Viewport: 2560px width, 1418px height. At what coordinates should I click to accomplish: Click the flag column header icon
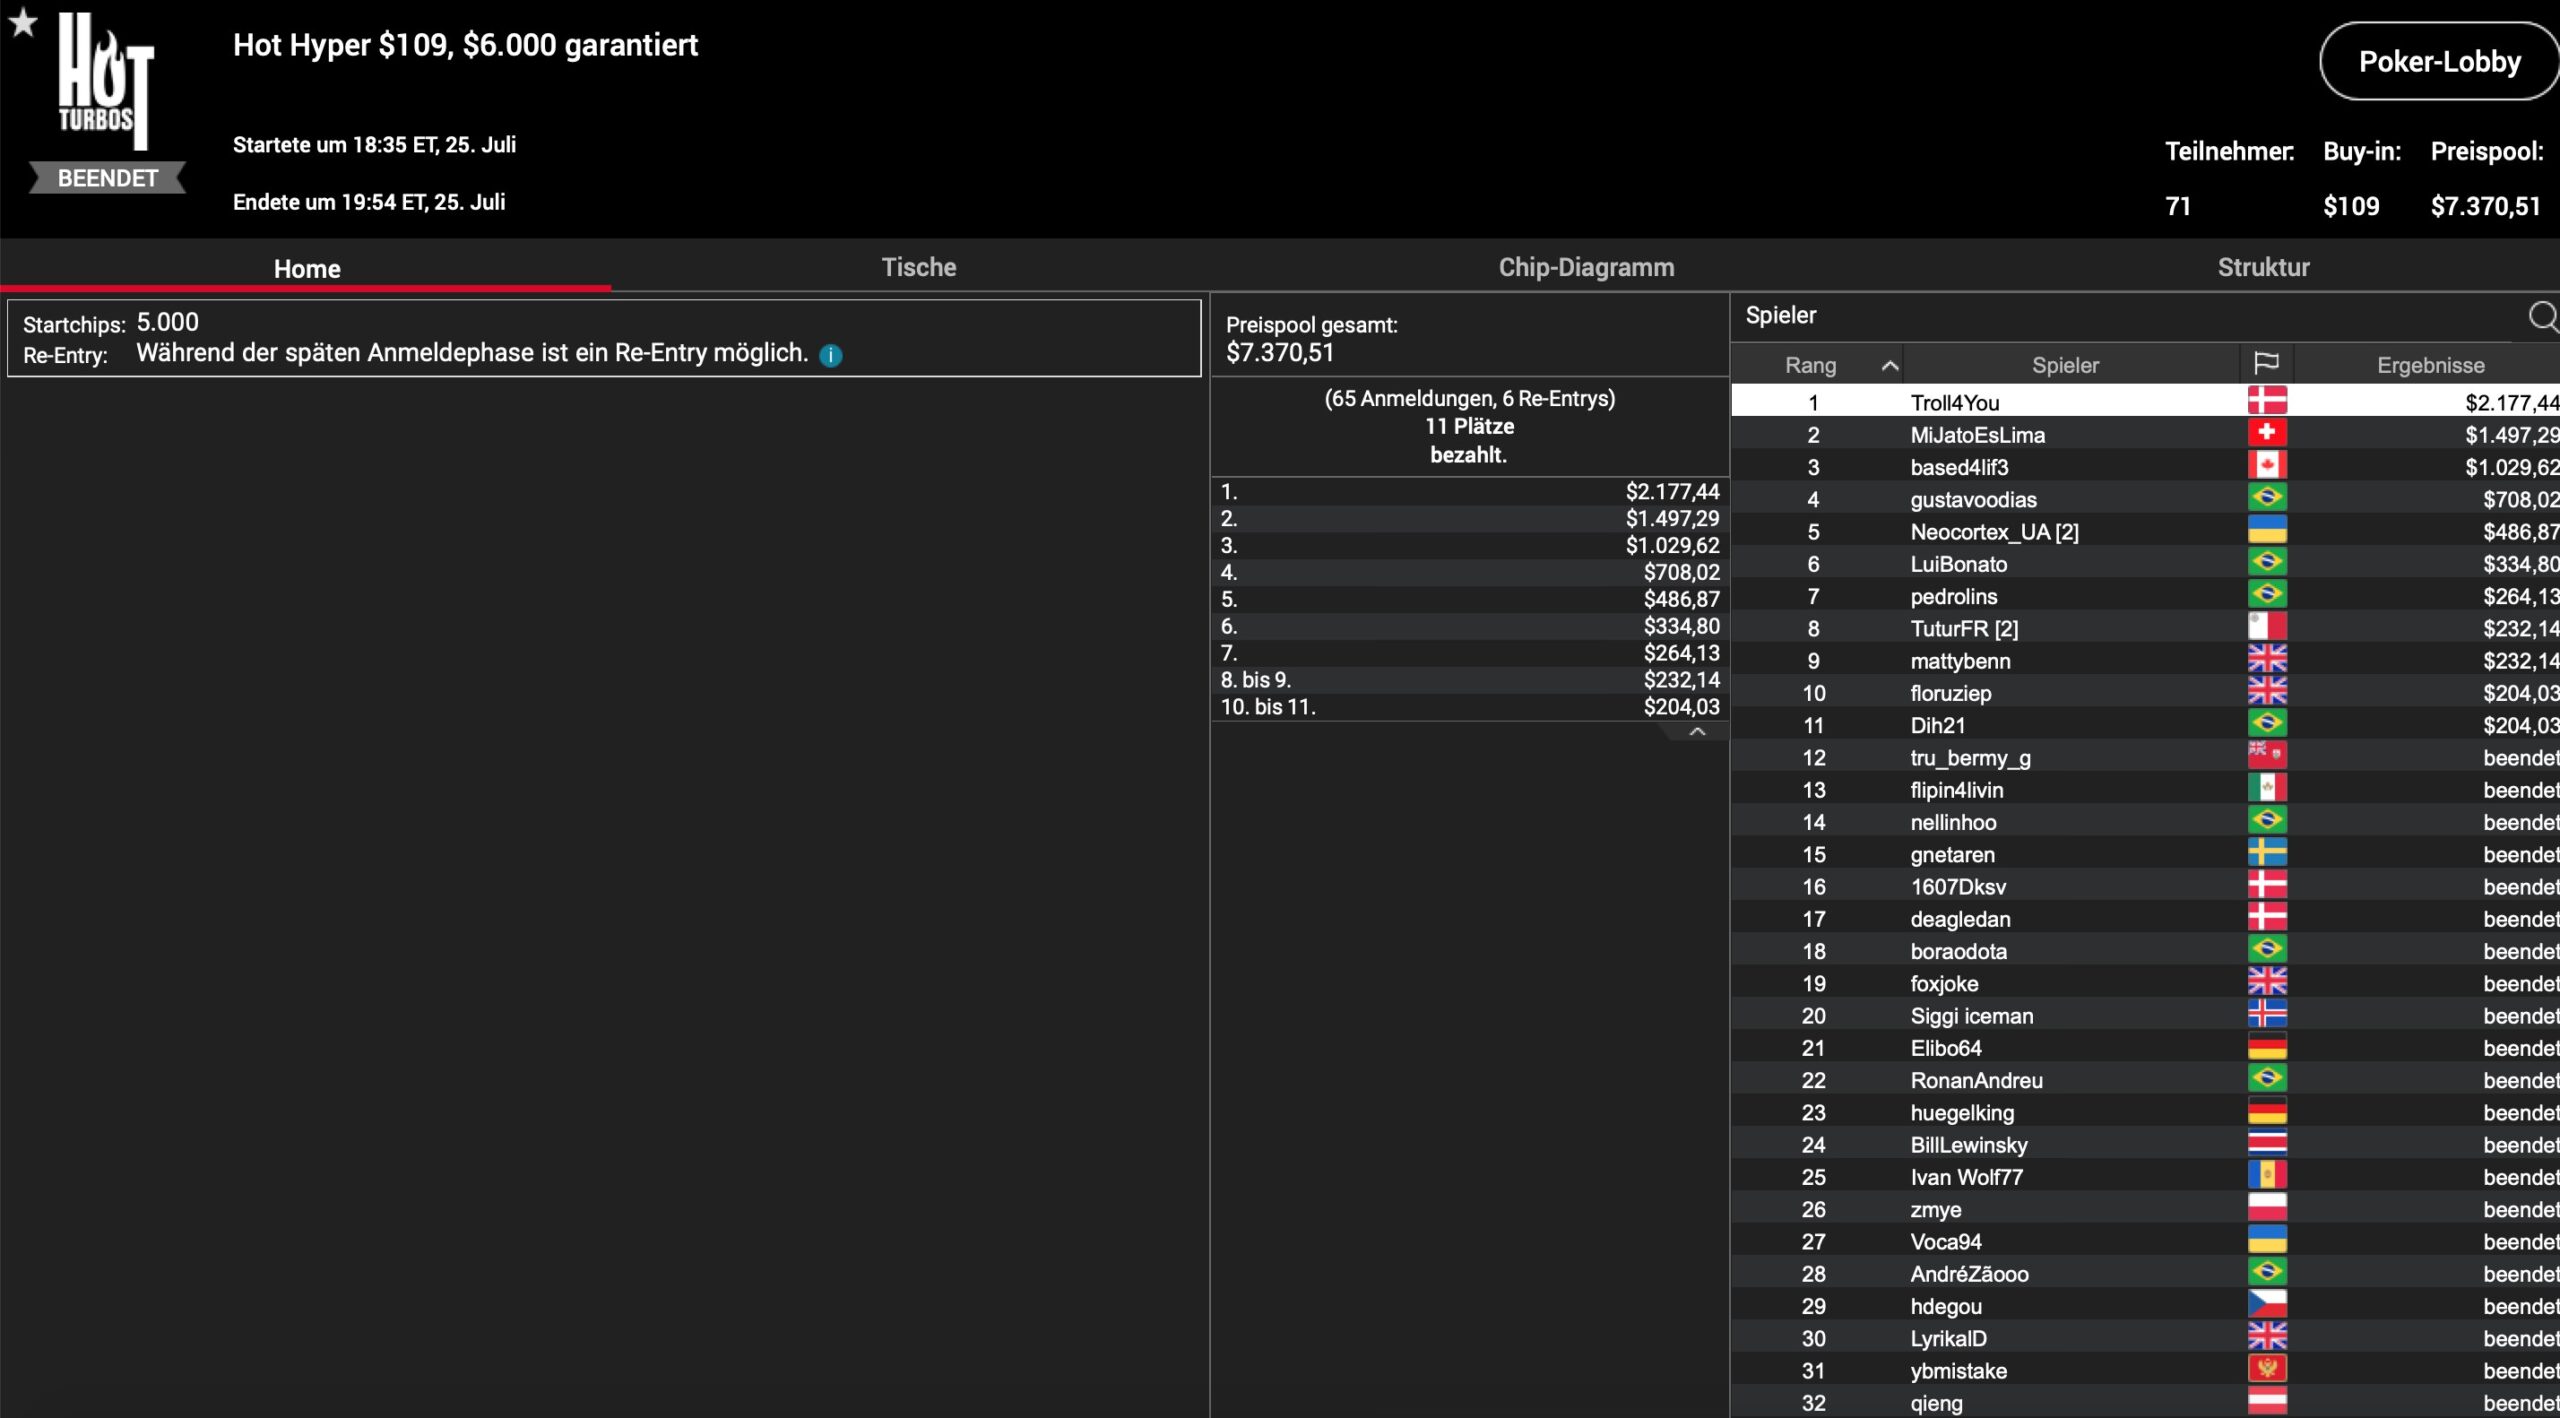pos(2266,364)
